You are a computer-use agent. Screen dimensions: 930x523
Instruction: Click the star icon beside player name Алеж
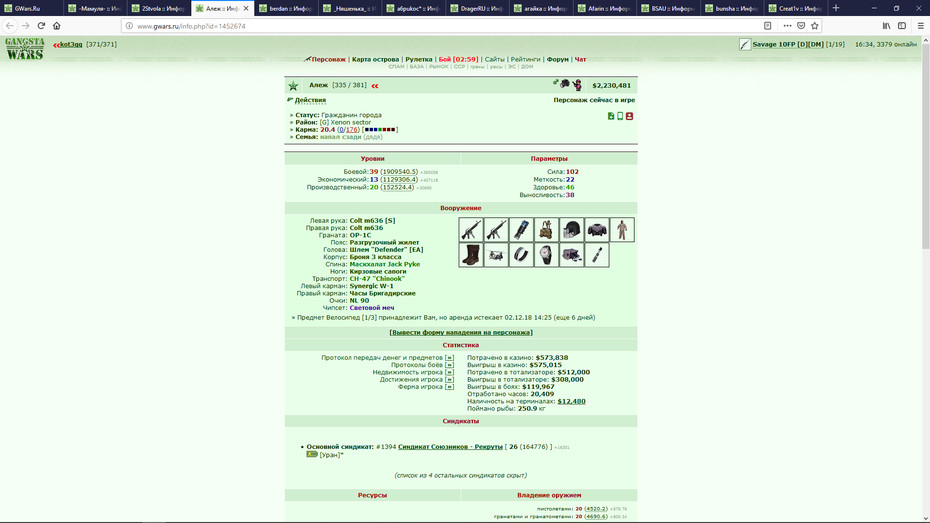pyautogui.click(x=293, y=86)
